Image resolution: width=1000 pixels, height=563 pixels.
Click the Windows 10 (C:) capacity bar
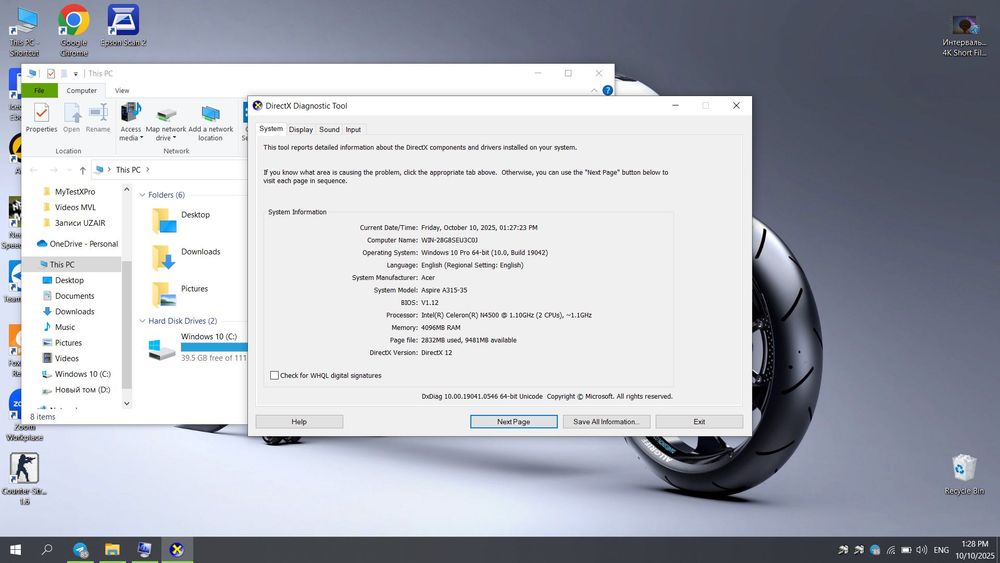214,347
